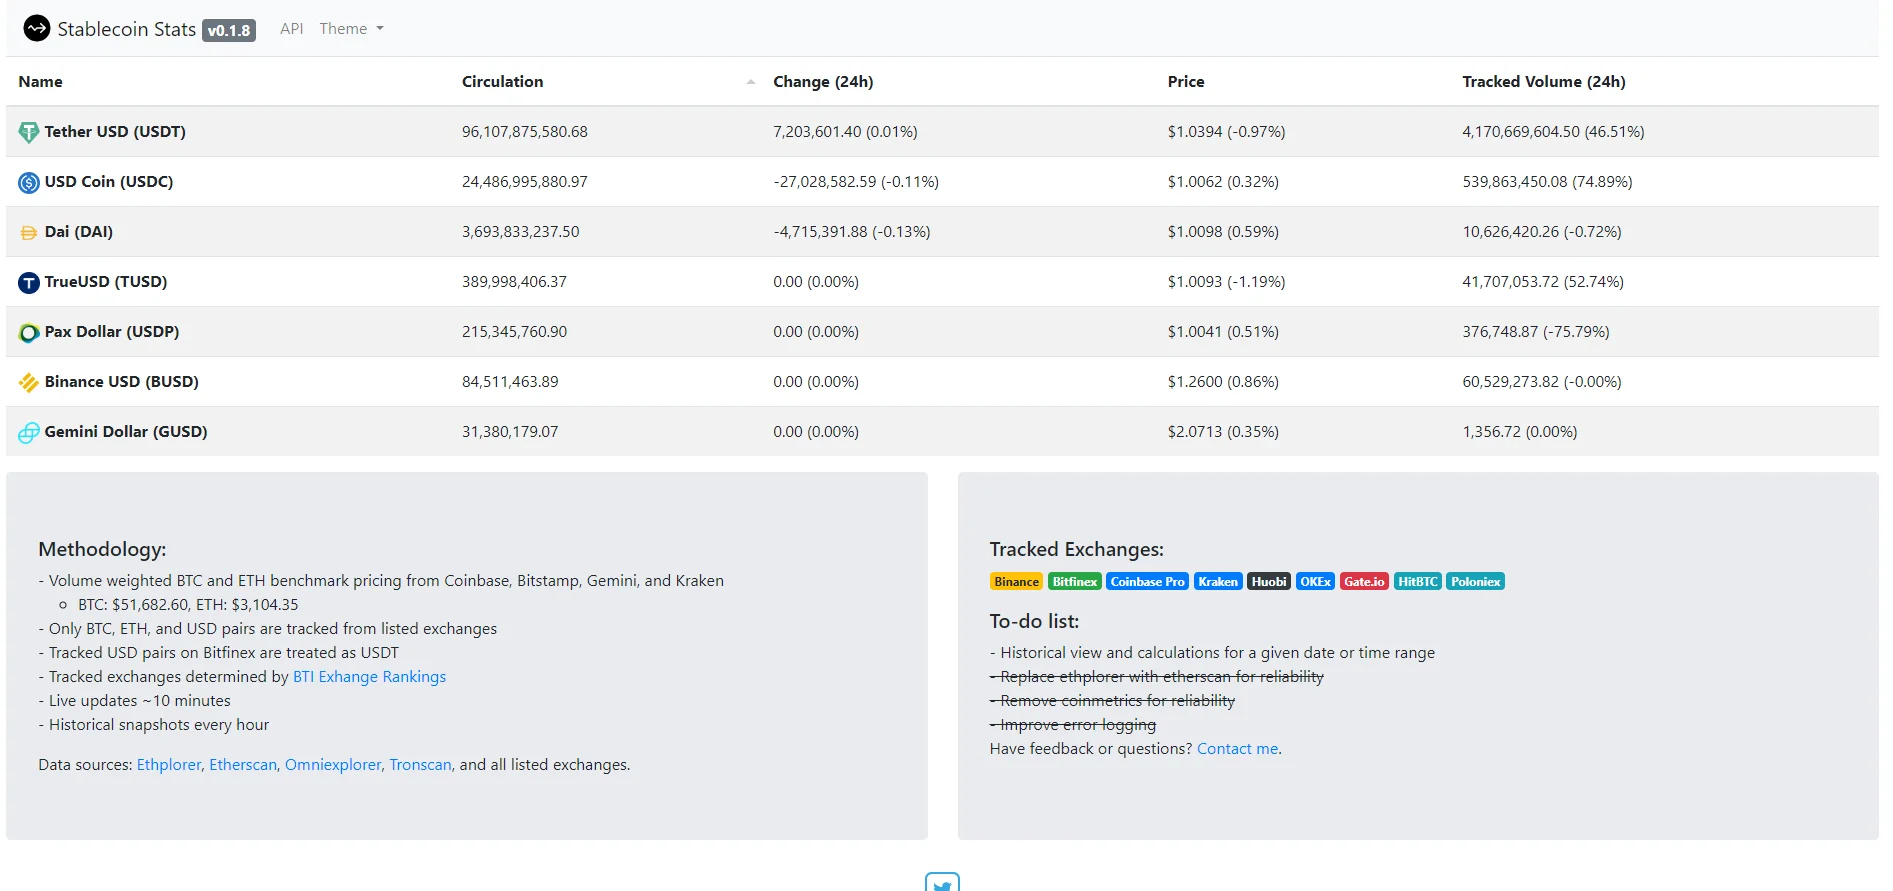Click the Tether USD coin icon
This screenshot has width=1893, height=891.
click(x=29, y=132)
